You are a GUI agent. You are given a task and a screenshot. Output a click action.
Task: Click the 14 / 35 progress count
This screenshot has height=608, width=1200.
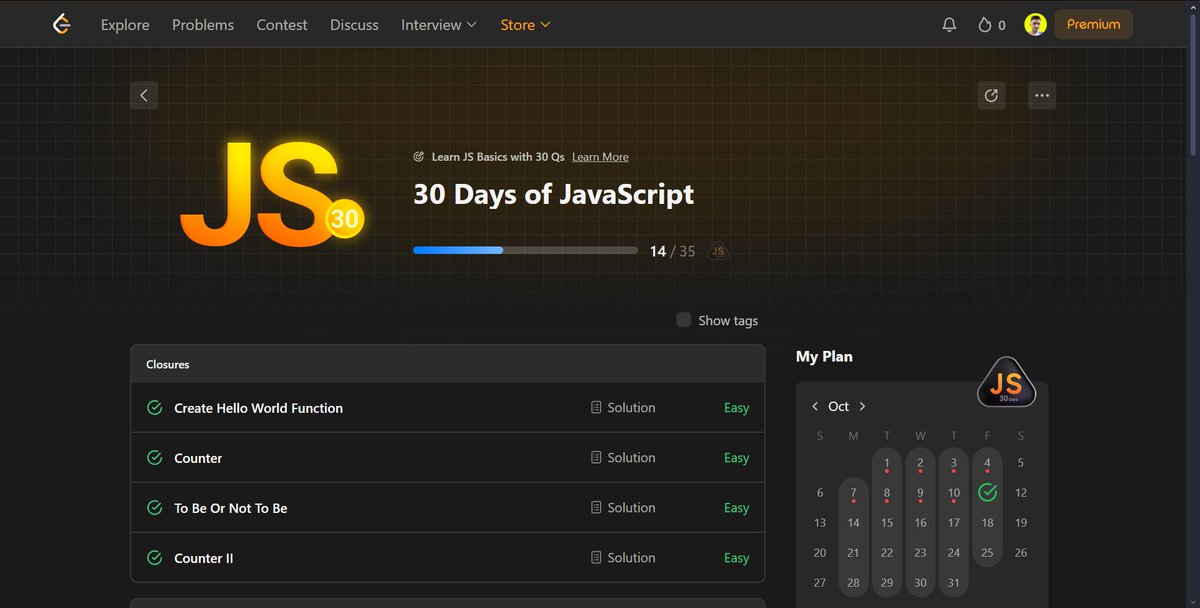[x=672, y=251]
